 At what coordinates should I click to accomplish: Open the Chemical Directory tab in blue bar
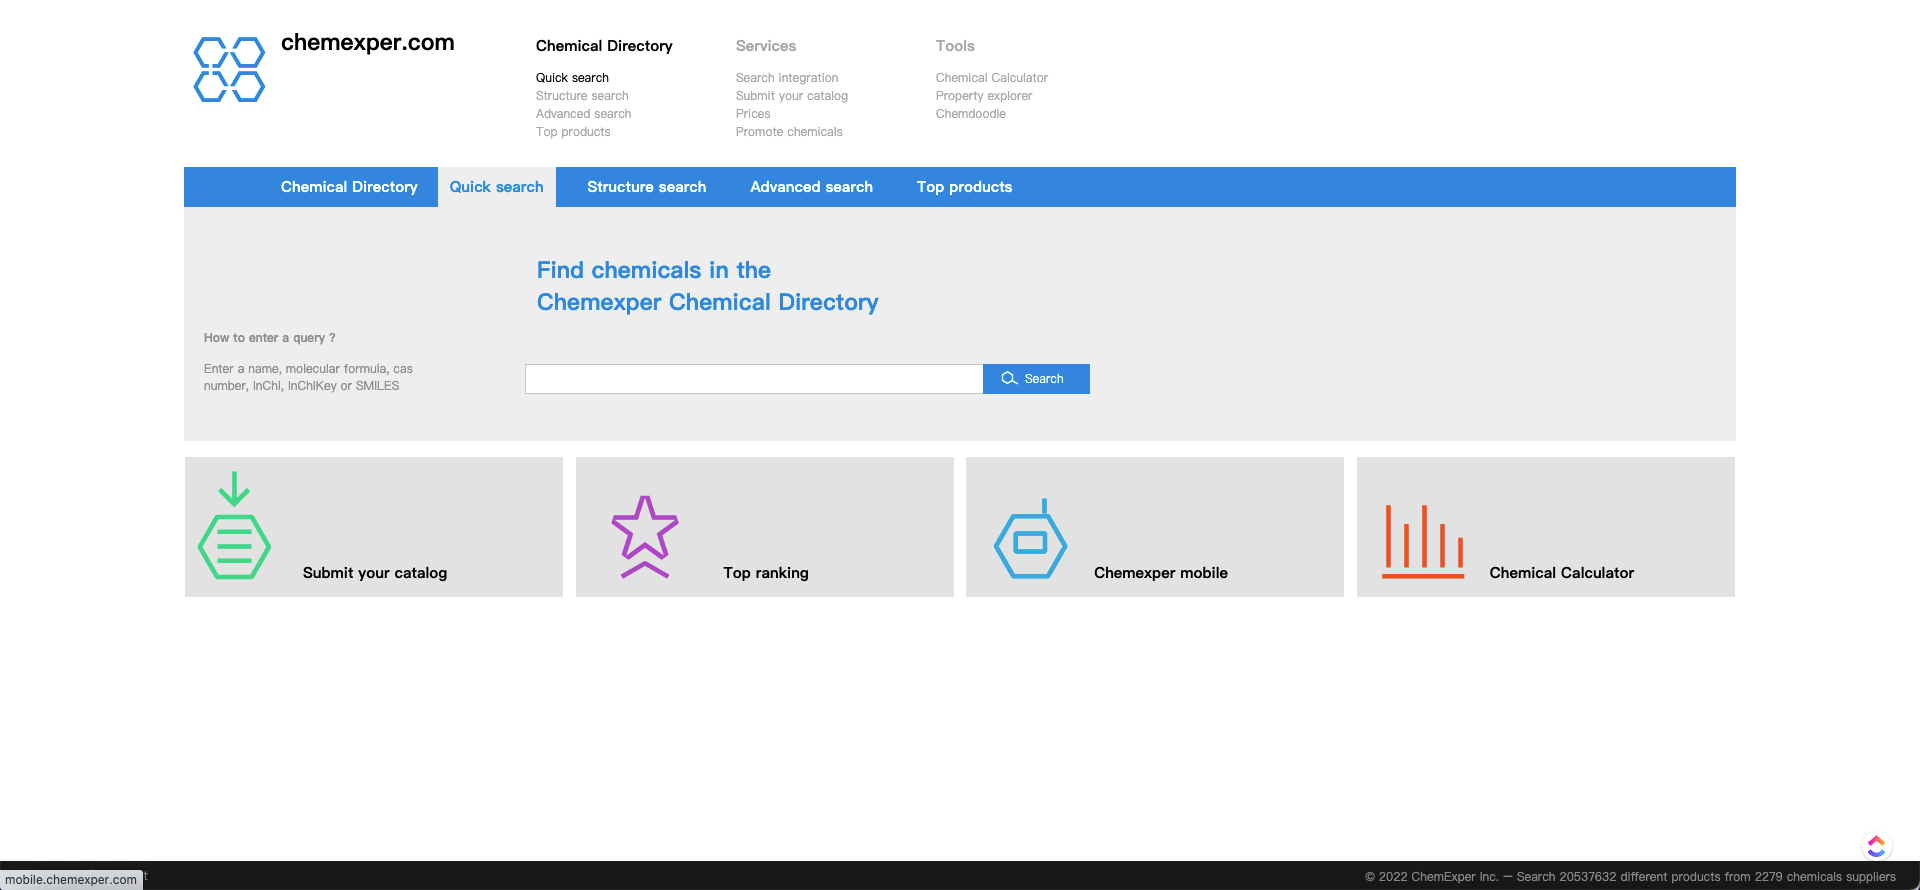[x=349, y=187]
